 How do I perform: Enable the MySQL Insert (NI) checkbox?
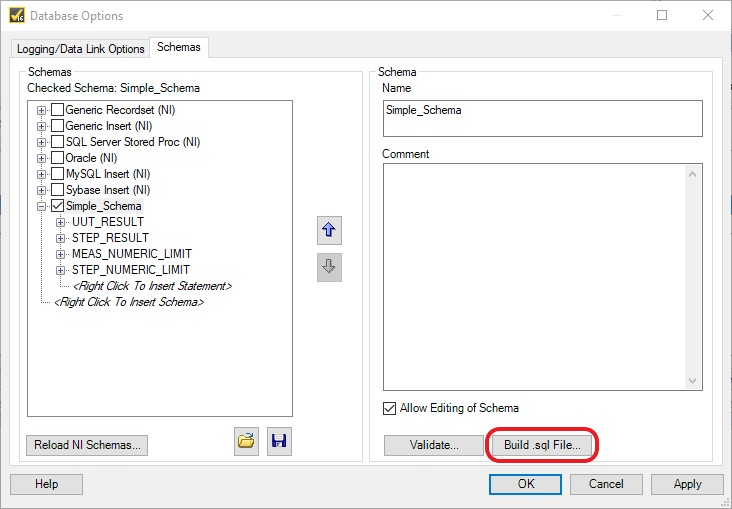(x=57, y=174)
